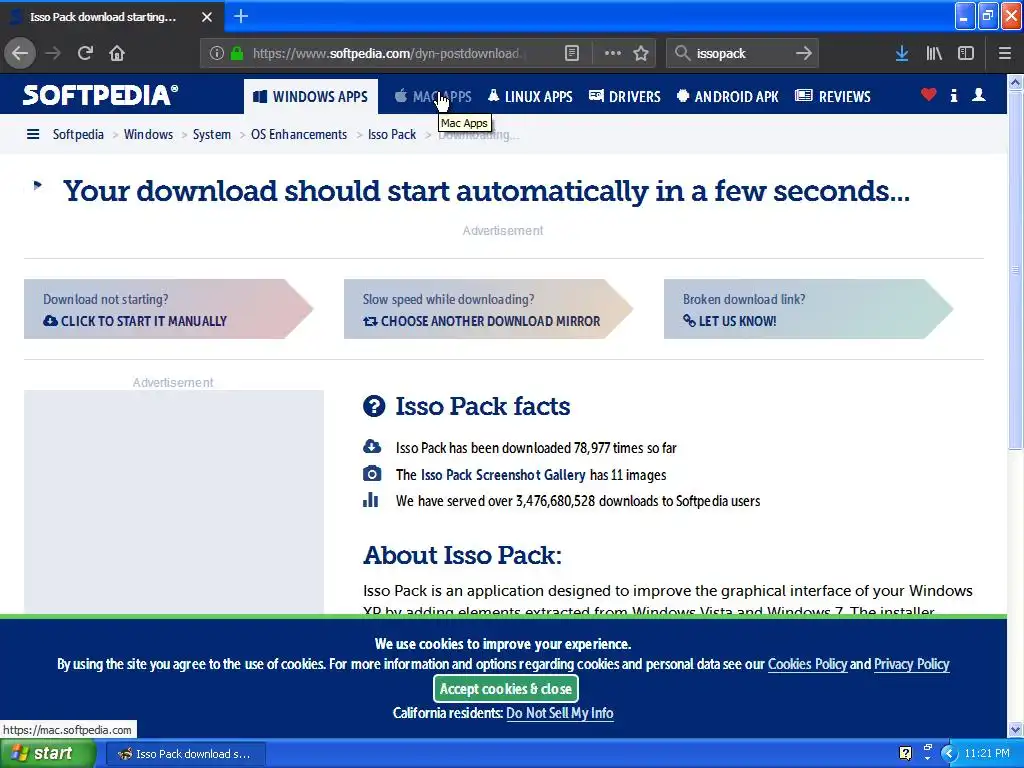
Task: Show site information icon in address bar
Action: pos(217,54)
